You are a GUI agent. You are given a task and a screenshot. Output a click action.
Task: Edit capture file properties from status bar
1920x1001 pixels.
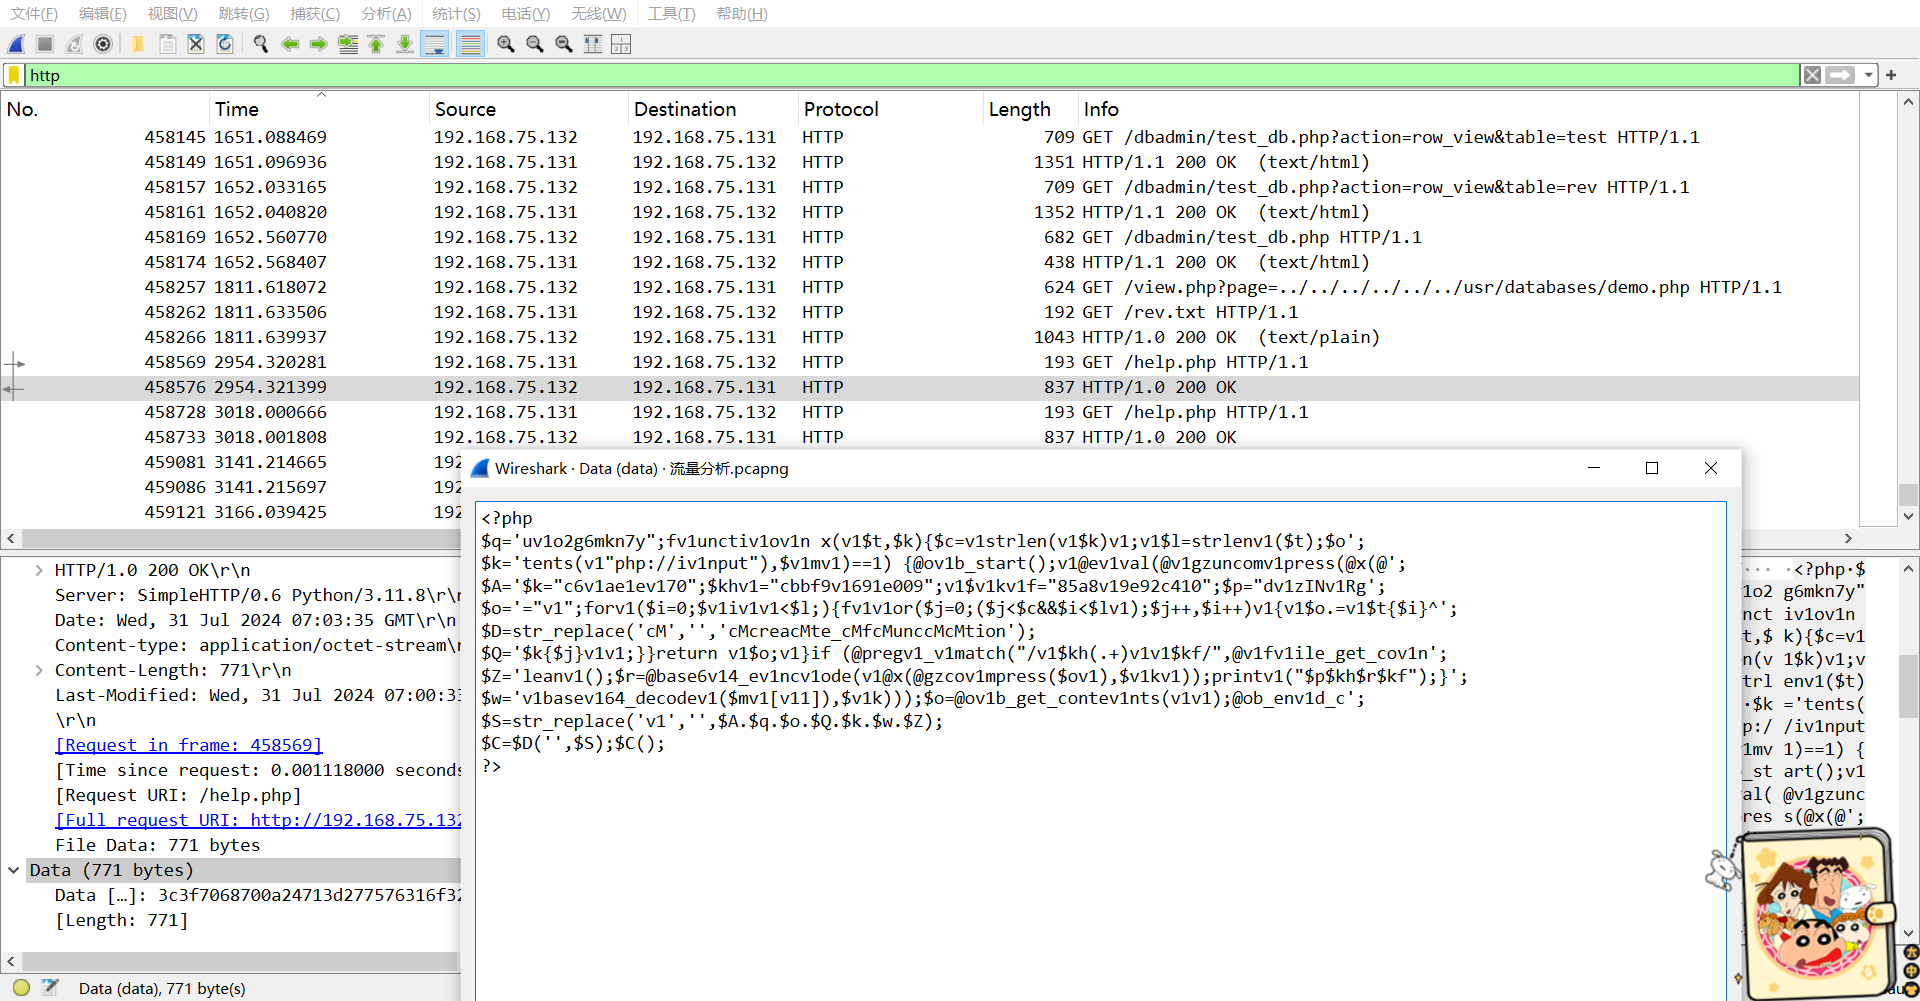point(50,988)
